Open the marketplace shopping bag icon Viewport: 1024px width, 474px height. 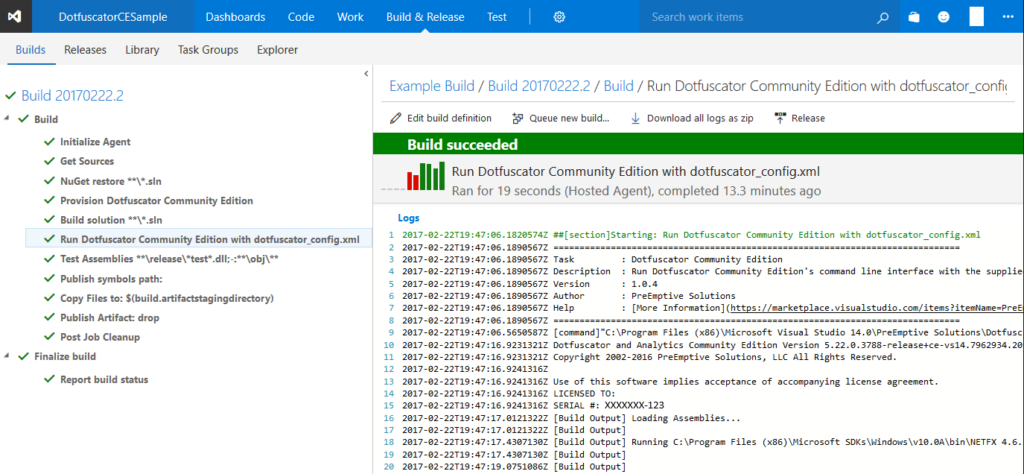tap(914, 17)
